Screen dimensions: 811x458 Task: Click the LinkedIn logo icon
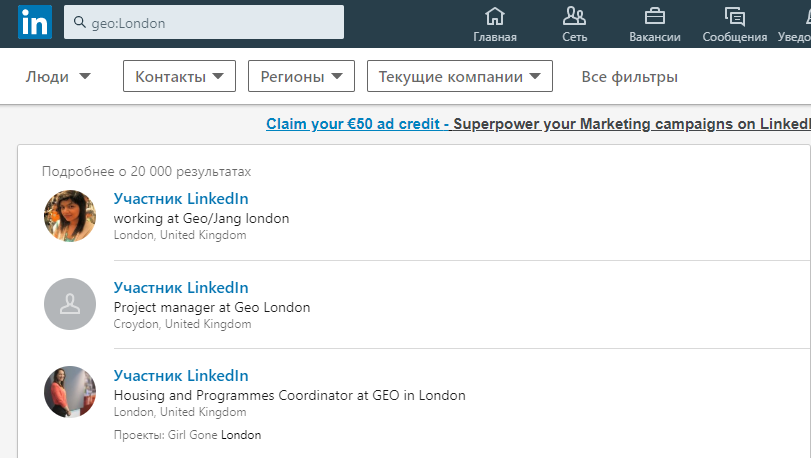click(x=33, y=23)
